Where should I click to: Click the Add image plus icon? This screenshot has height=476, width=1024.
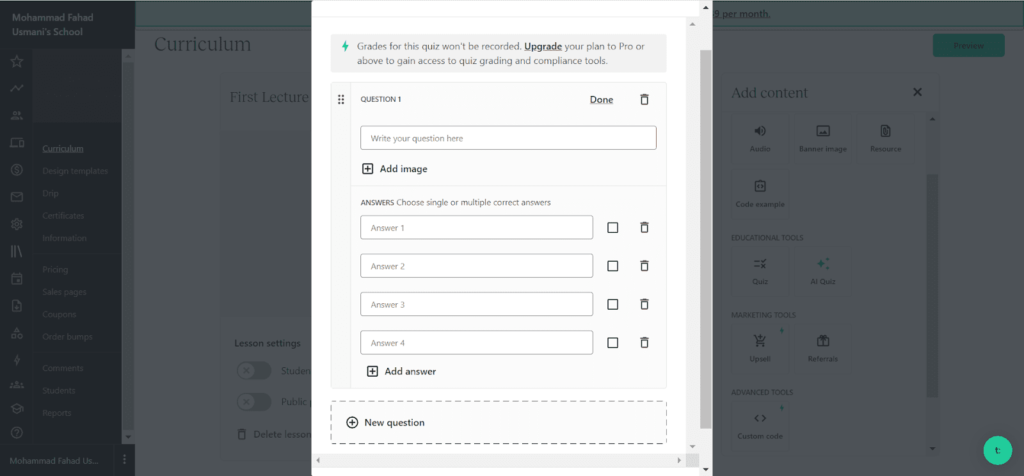368,168
